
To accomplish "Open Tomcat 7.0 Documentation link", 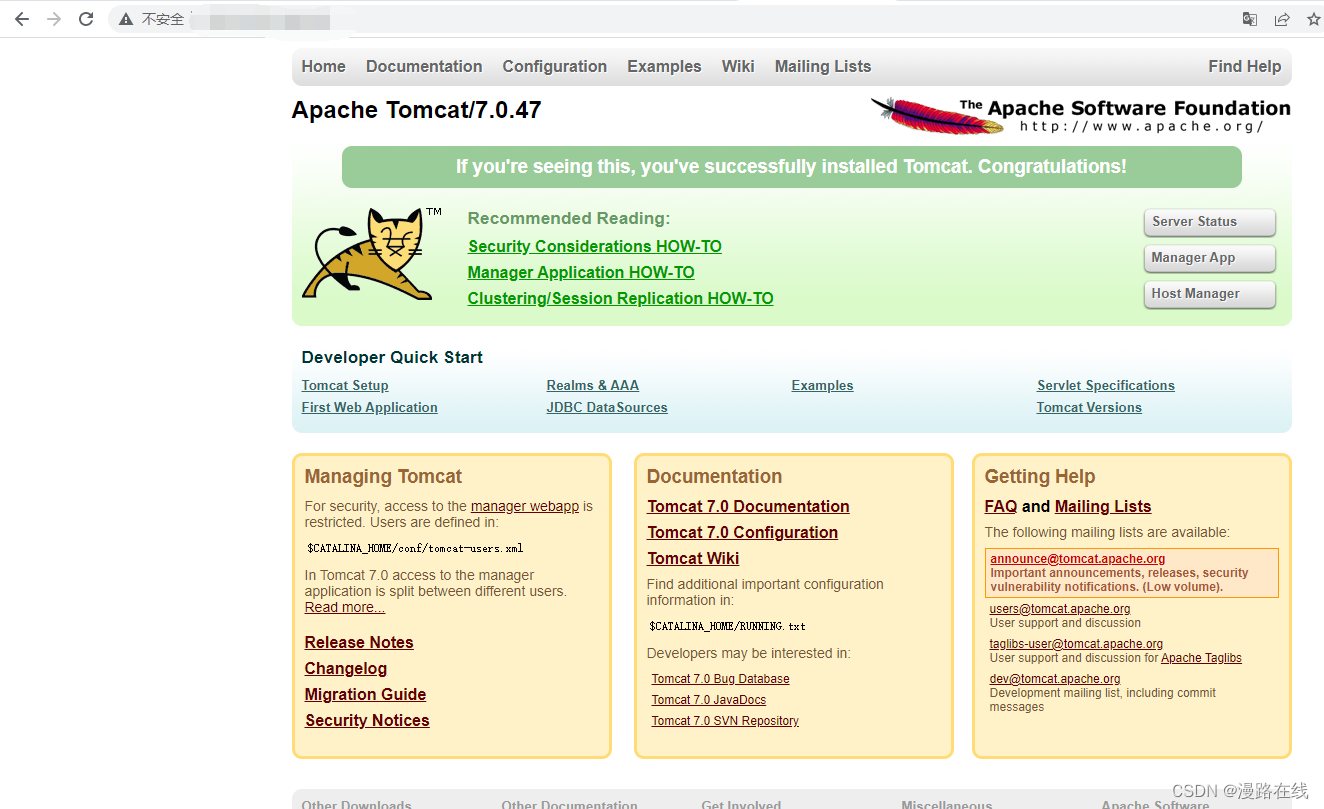I will pos(749,506).
